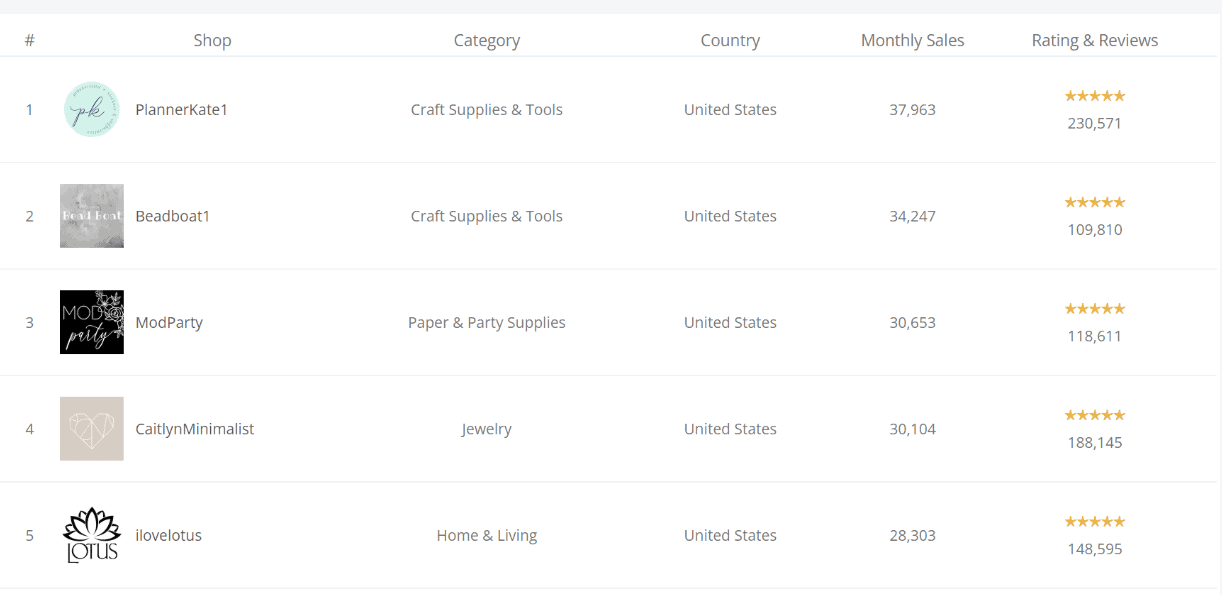Sort by the Monthly Sales column header
The width and height of the screenshot is (1222, 595).
(912, 40)
